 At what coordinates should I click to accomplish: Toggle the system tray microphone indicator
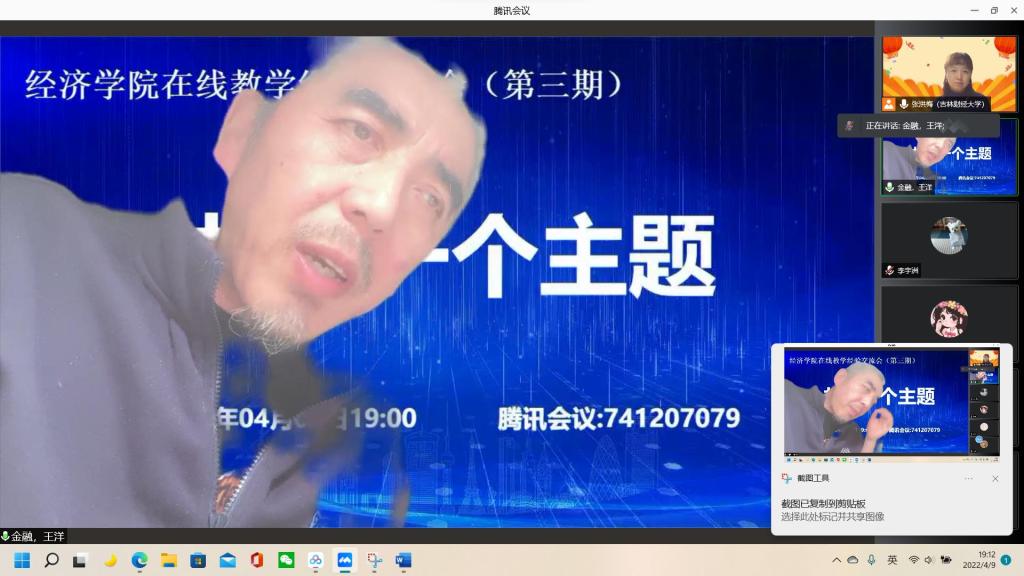[871, 560]
